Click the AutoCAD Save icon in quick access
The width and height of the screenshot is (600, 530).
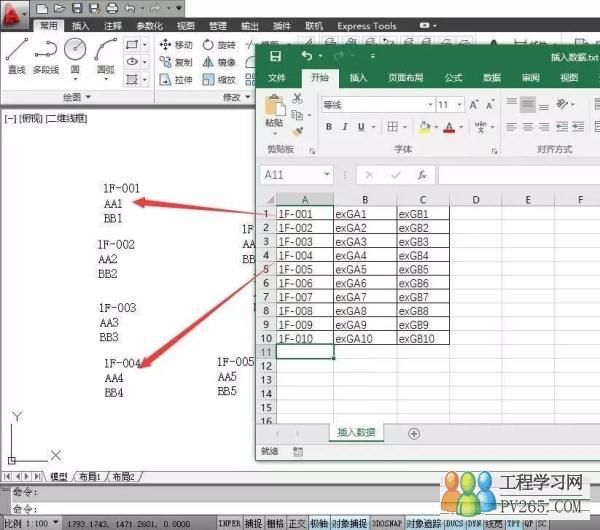[77, 8]
